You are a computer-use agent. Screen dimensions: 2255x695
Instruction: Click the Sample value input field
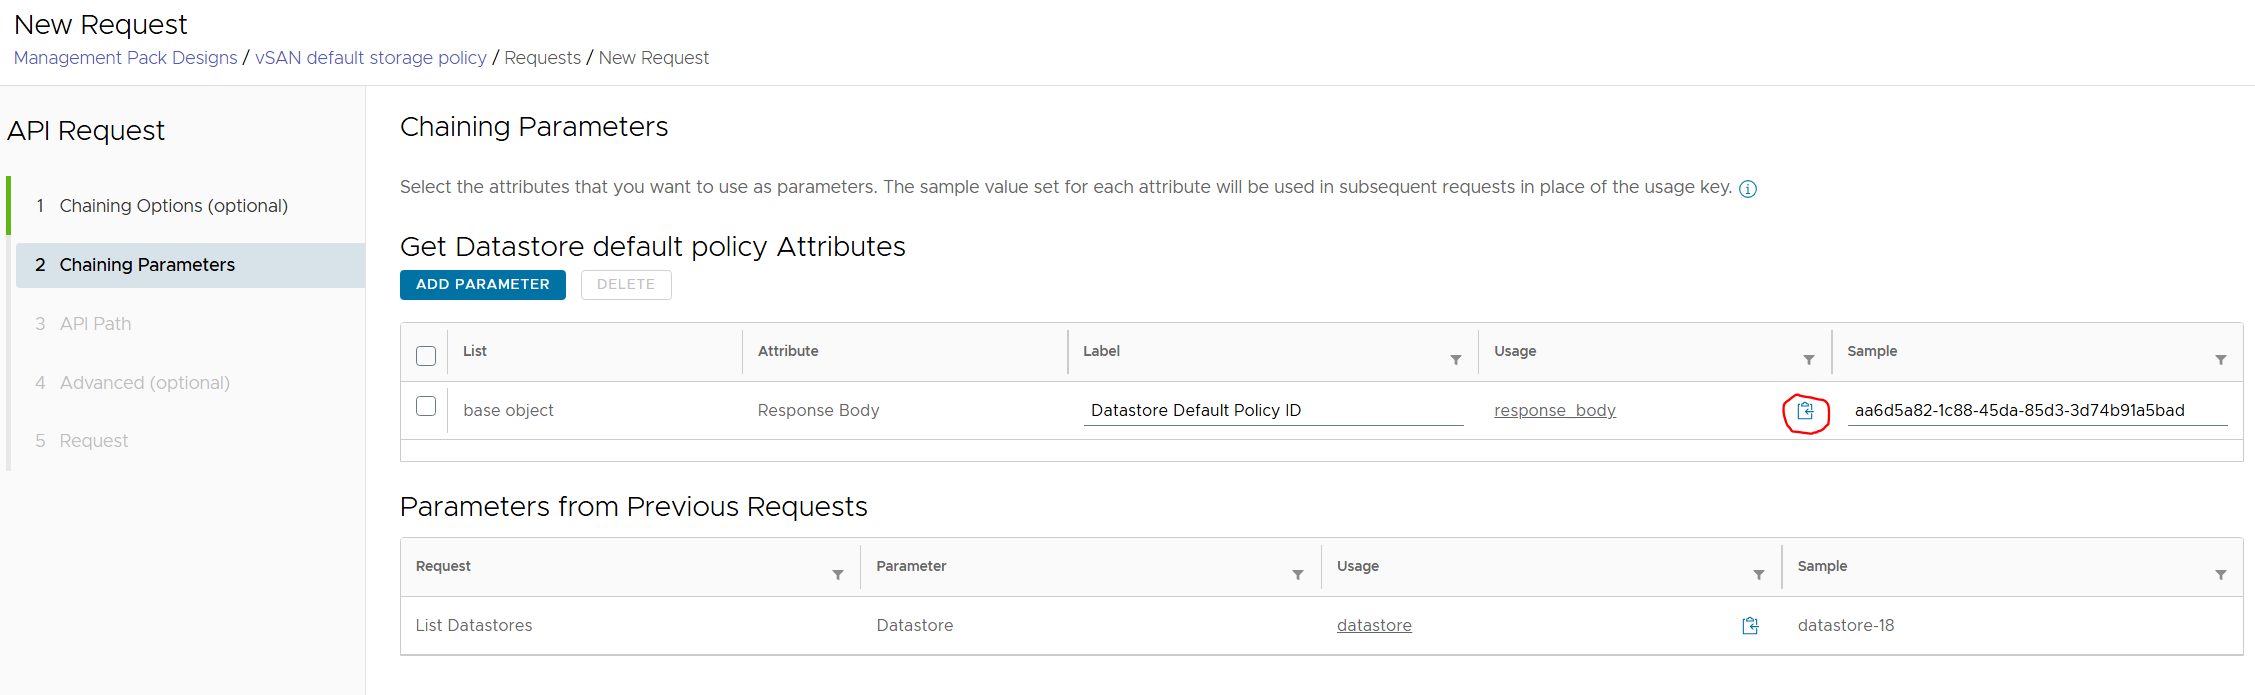2036,411
